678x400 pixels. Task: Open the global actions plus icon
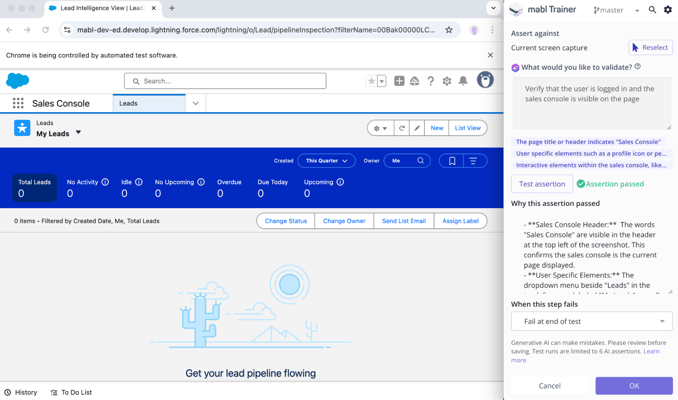[399, 81]
